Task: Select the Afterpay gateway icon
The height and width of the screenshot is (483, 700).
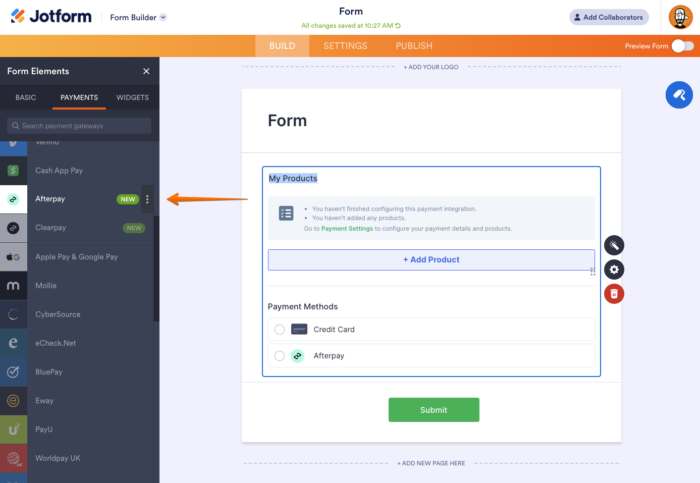Action: pyautogui.click(x=13, y=199)
